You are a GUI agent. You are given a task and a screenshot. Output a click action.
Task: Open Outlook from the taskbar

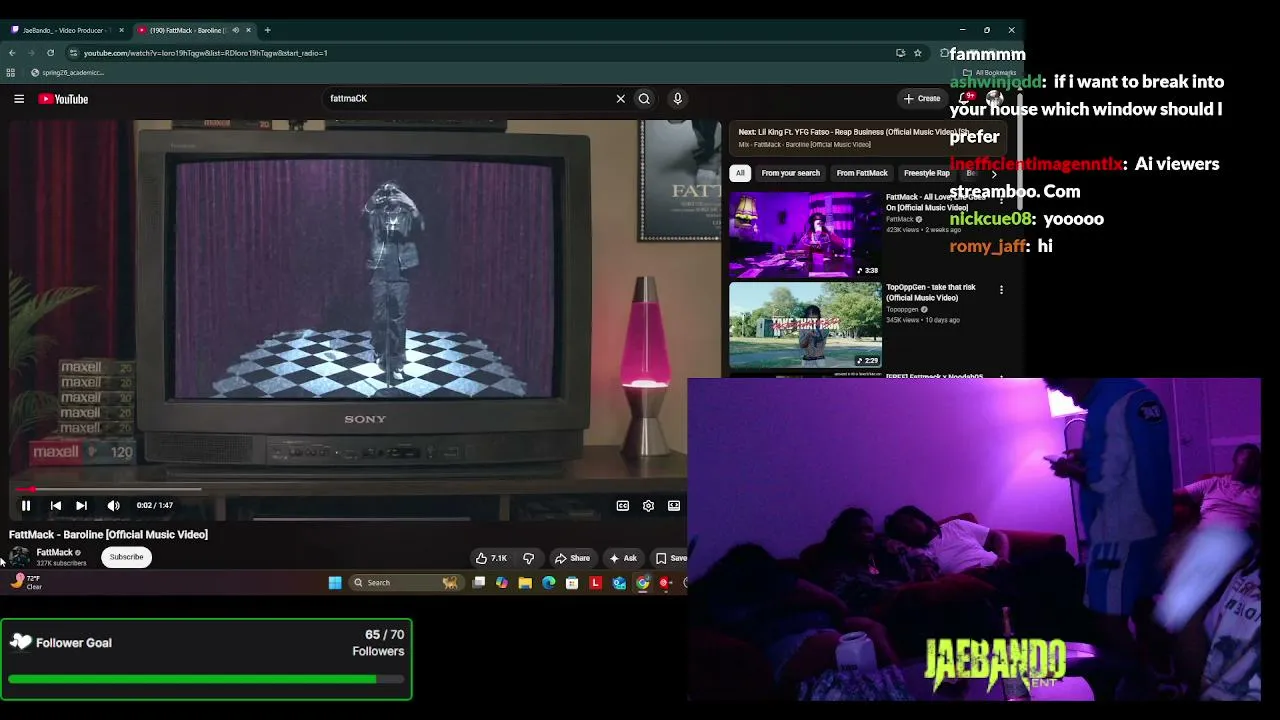[619, 583]
